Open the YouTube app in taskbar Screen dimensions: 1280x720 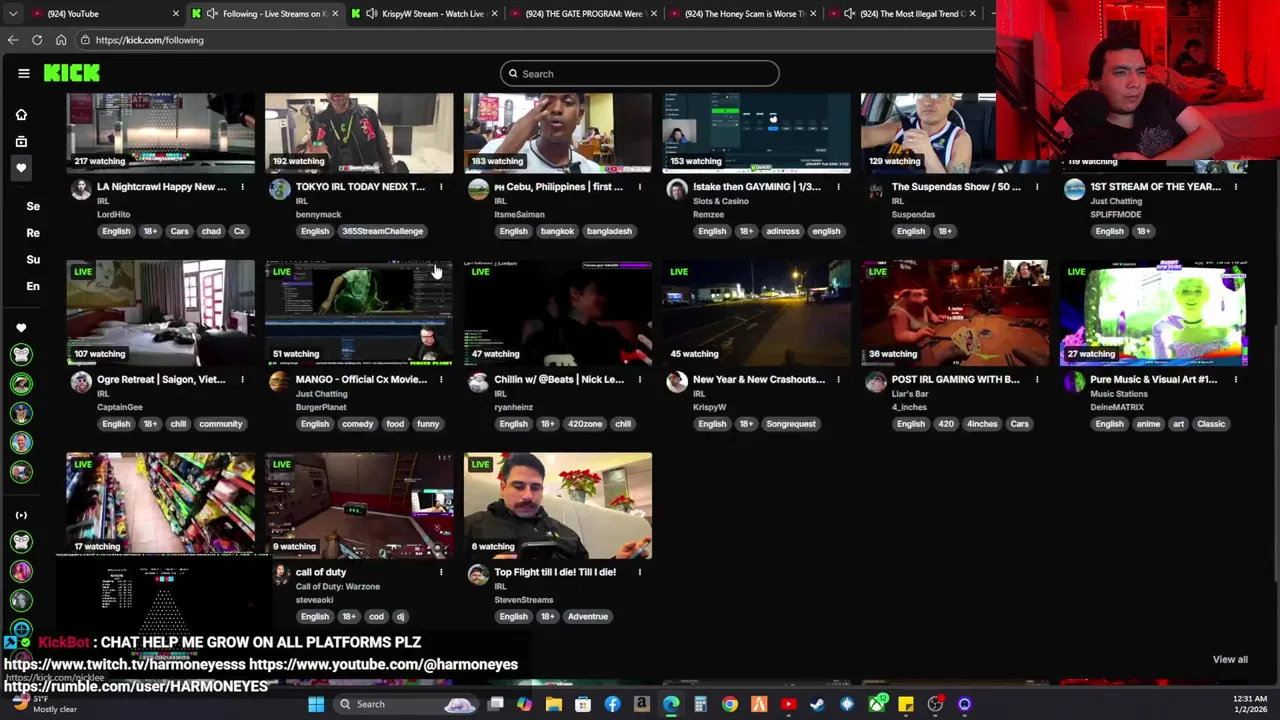tap(789, 704)
